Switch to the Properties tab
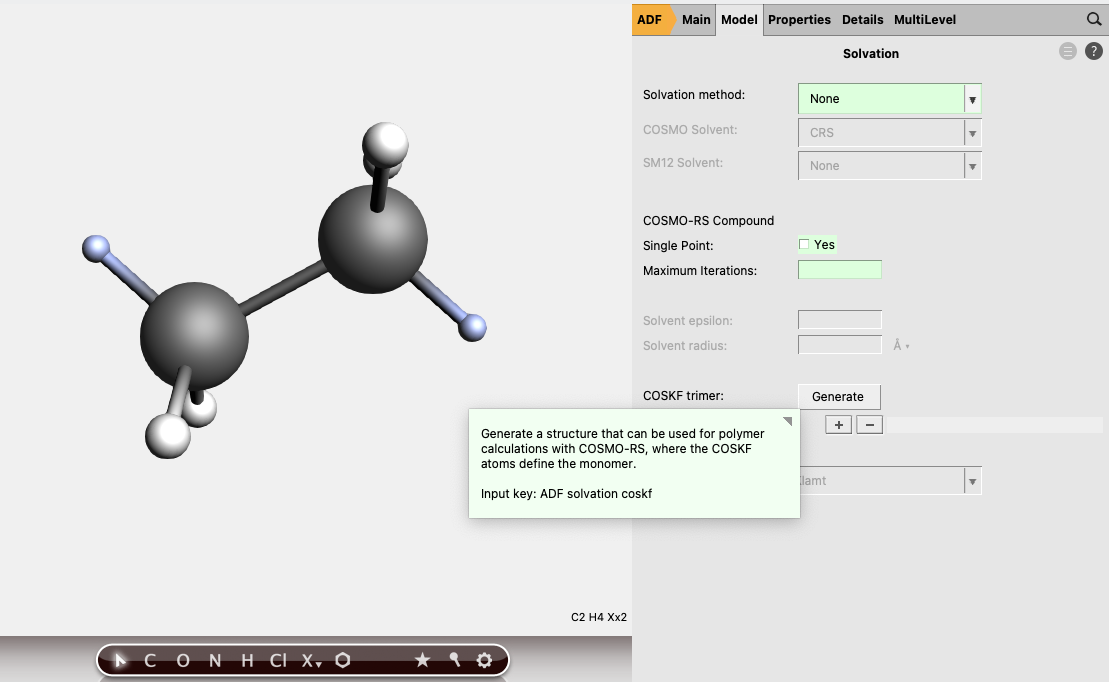This screenshot has width=1109, height=682. point(799,19)
